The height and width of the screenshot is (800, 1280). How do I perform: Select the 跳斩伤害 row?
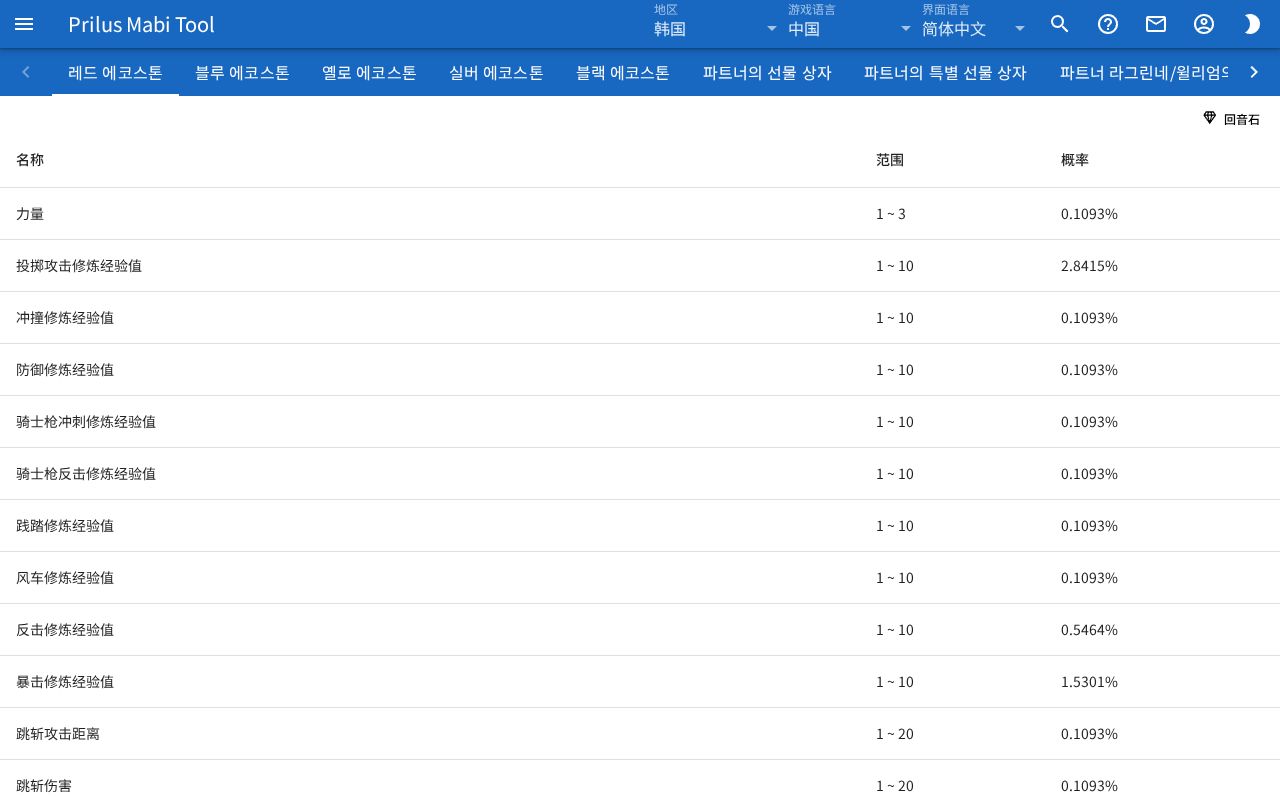pyautogui.click(x=640, y=780)
